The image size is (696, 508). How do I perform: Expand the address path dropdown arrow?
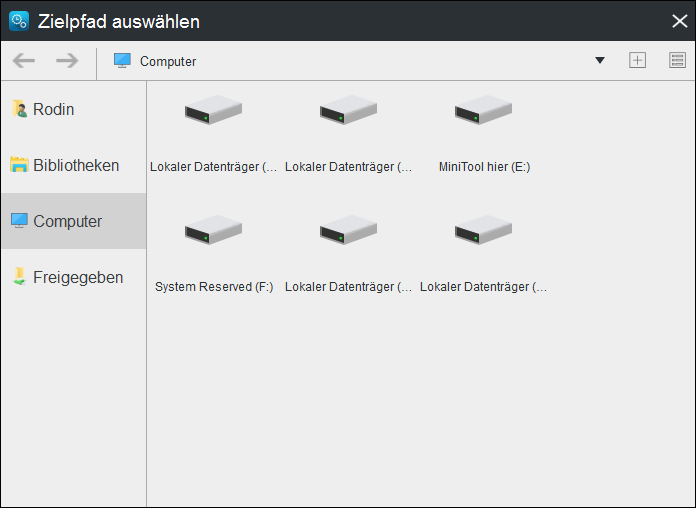(600, 61)
